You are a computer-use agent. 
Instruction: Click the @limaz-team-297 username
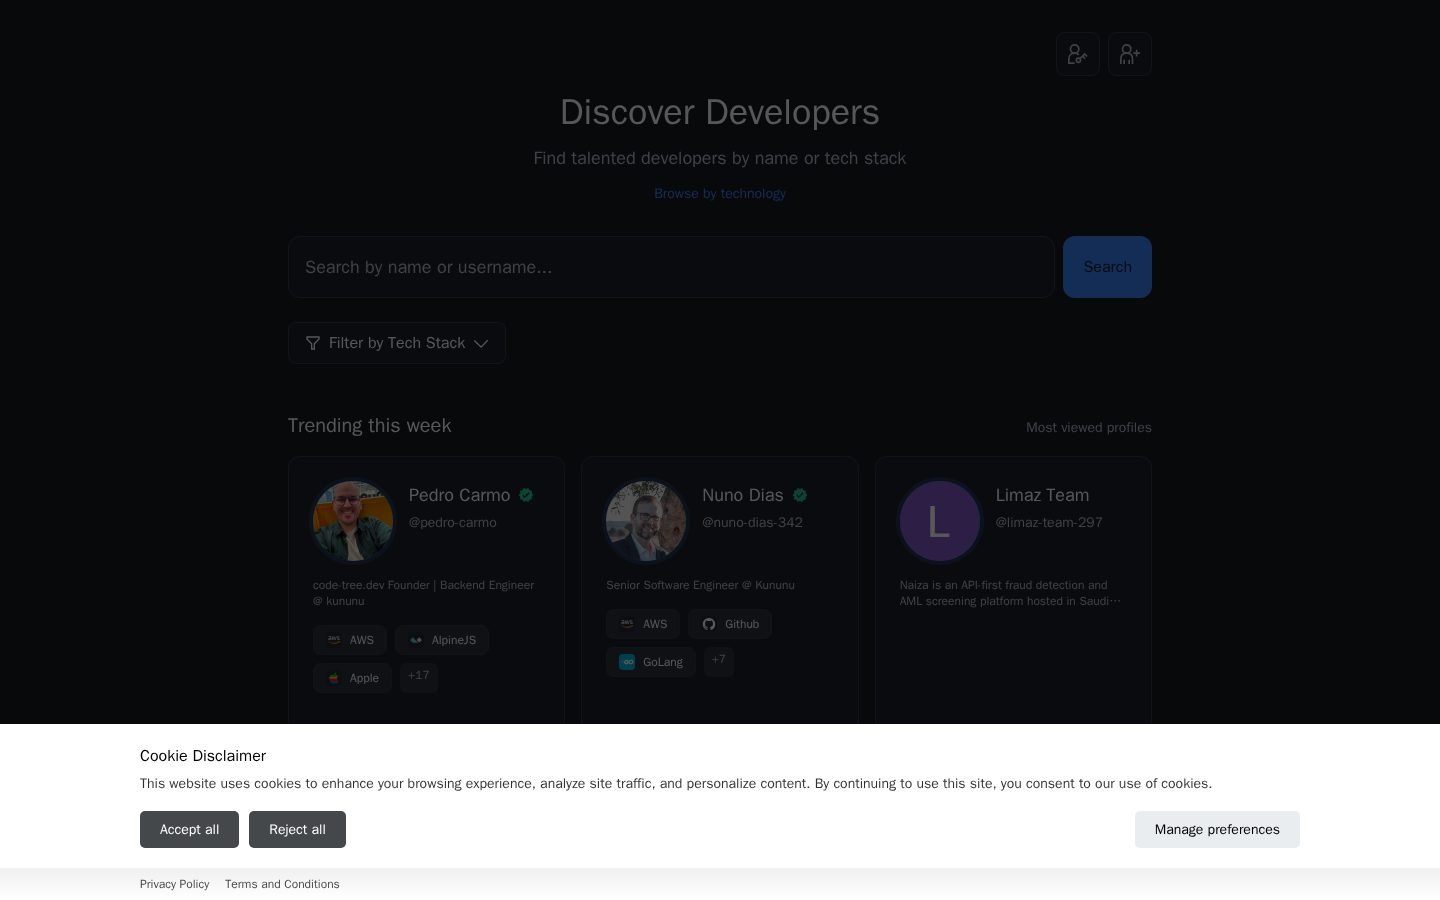pos(1049,522)
